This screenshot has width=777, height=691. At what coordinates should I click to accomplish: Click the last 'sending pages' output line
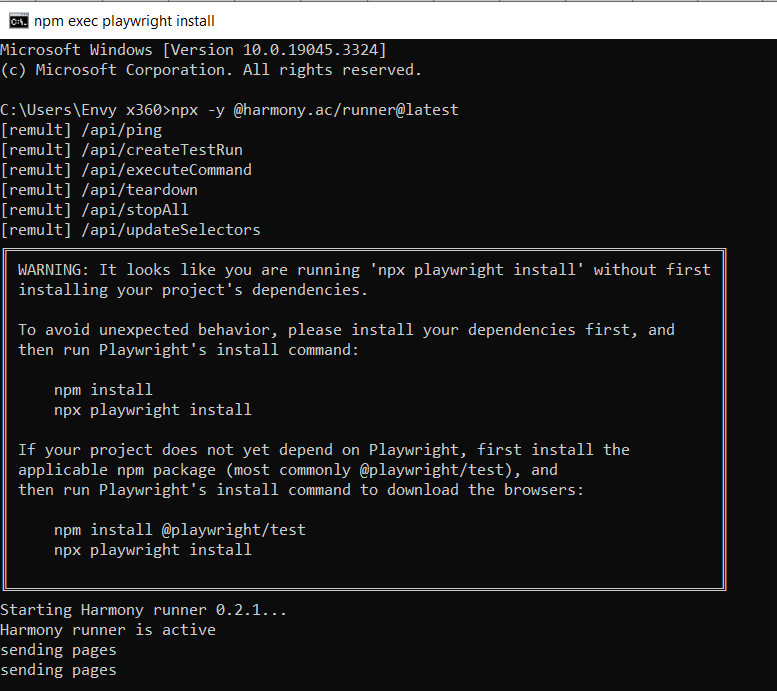(x=58, y=670)
